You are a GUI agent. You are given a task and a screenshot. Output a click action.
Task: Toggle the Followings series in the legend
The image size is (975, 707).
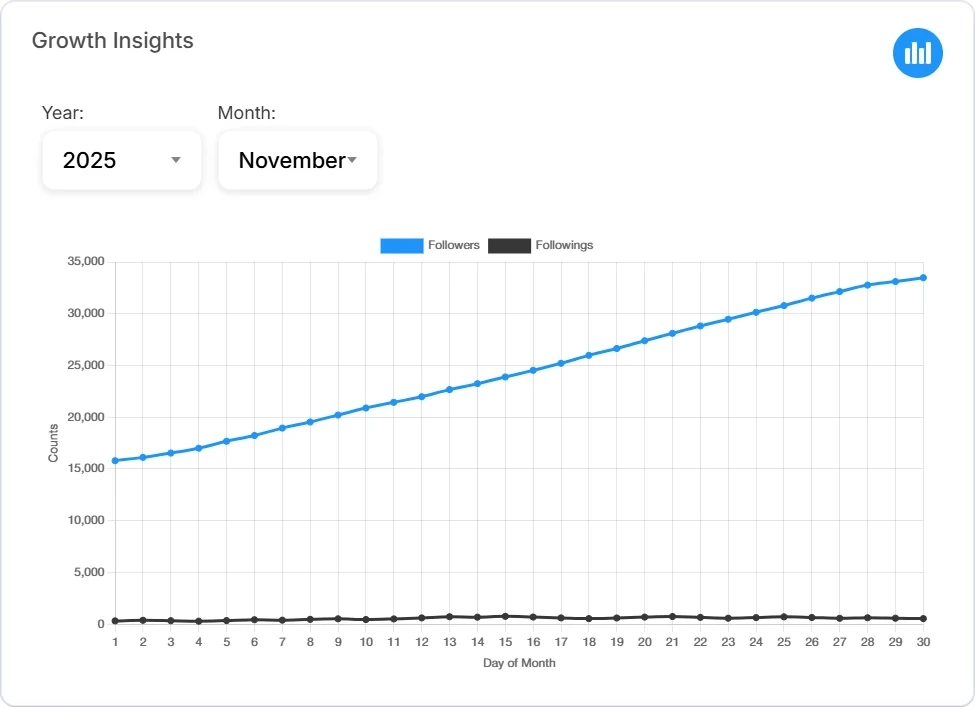pyautogui.click(x=541, y=245)
